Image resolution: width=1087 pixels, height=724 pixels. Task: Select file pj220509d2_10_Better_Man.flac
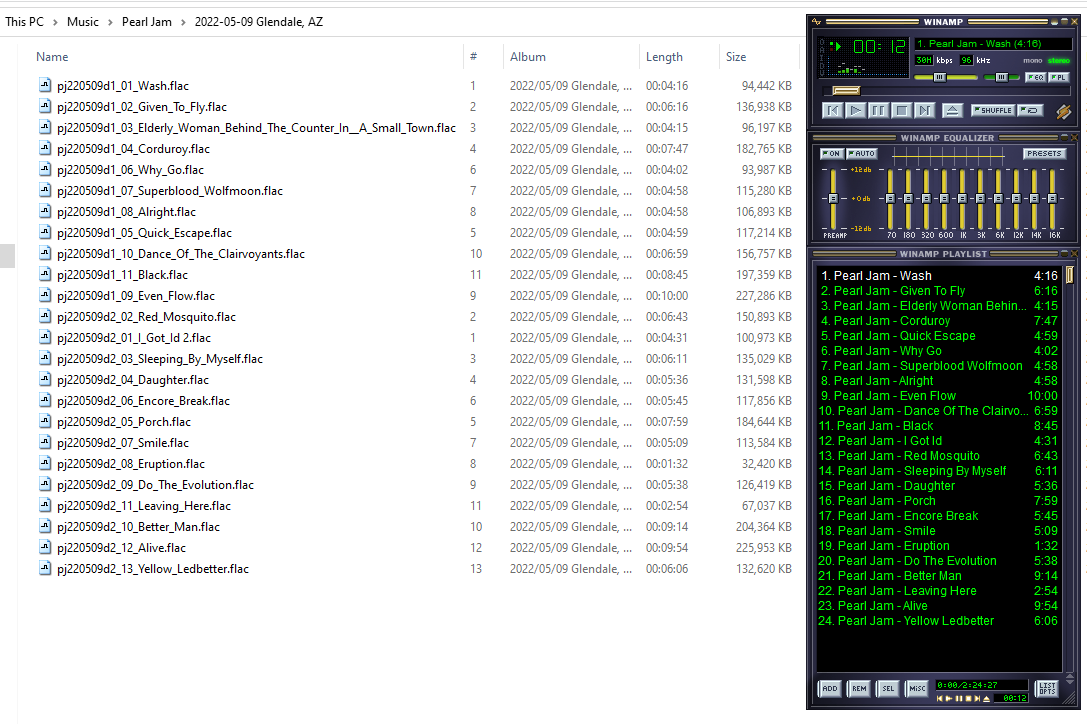pyautogui.click(x=138, y=526)
